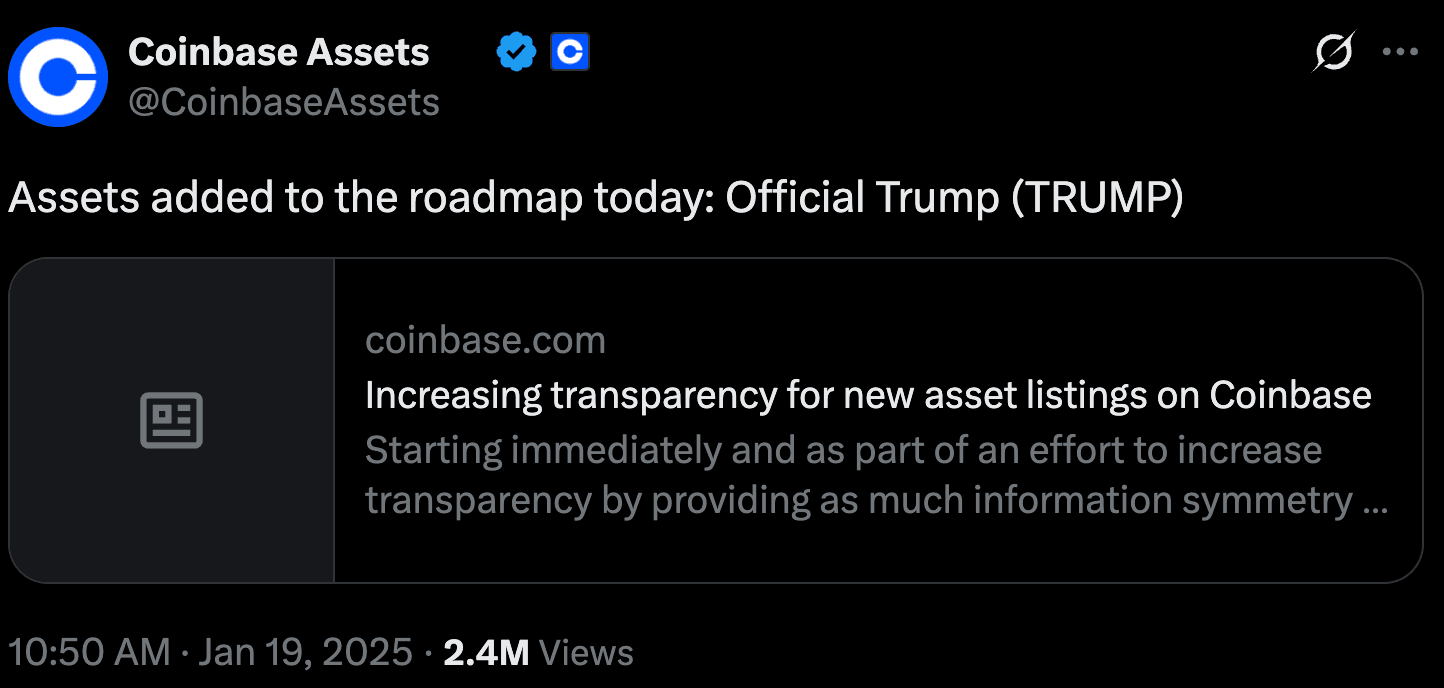Open Grok actions for this post

pyautogui.click(x=1334, y=52)
